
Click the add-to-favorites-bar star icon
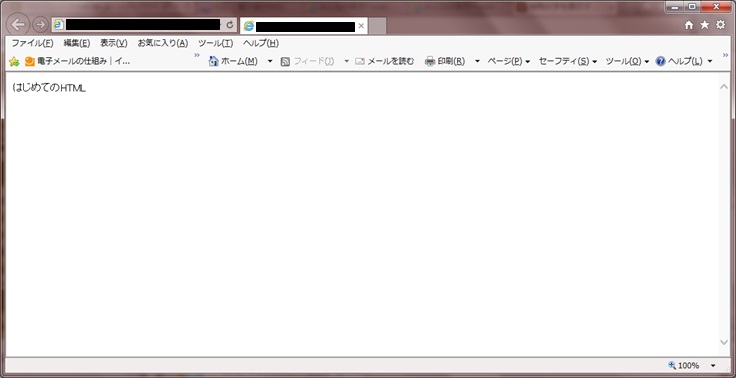pos(14,61)
